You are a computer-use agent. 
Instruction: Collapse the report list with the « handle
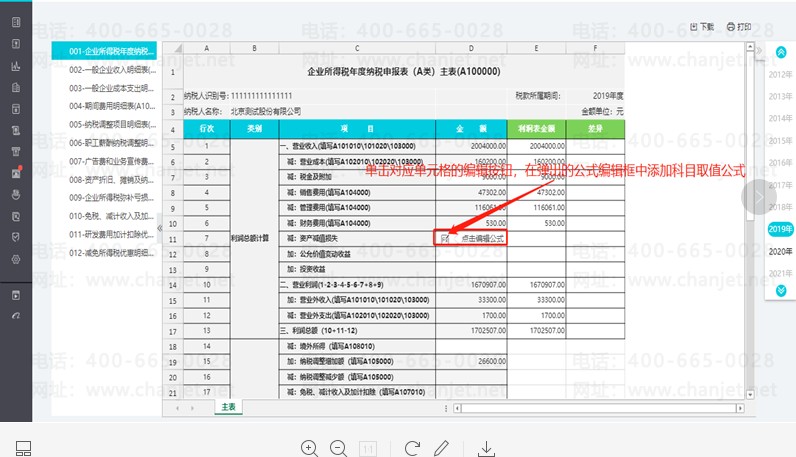click(159, 228)
